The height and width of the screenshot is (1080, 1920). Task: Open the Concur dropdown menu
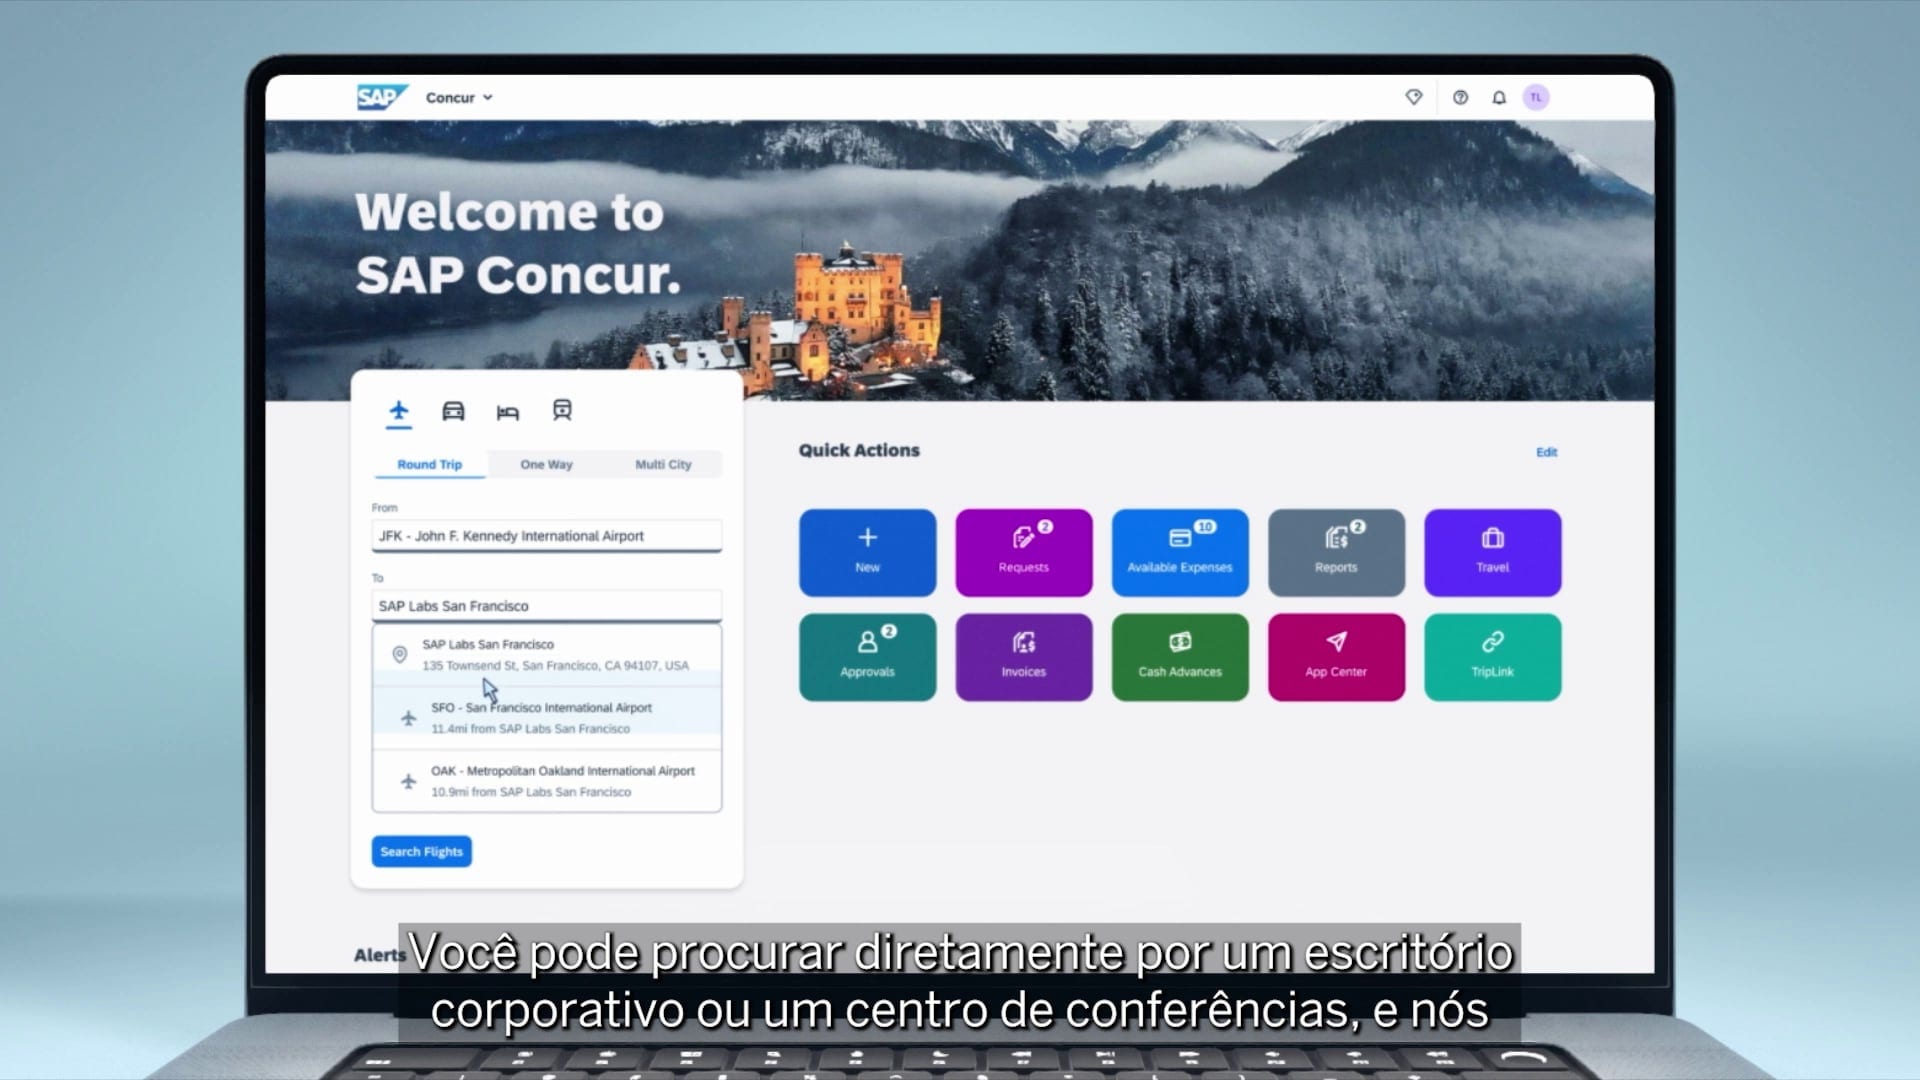(459, 98)
